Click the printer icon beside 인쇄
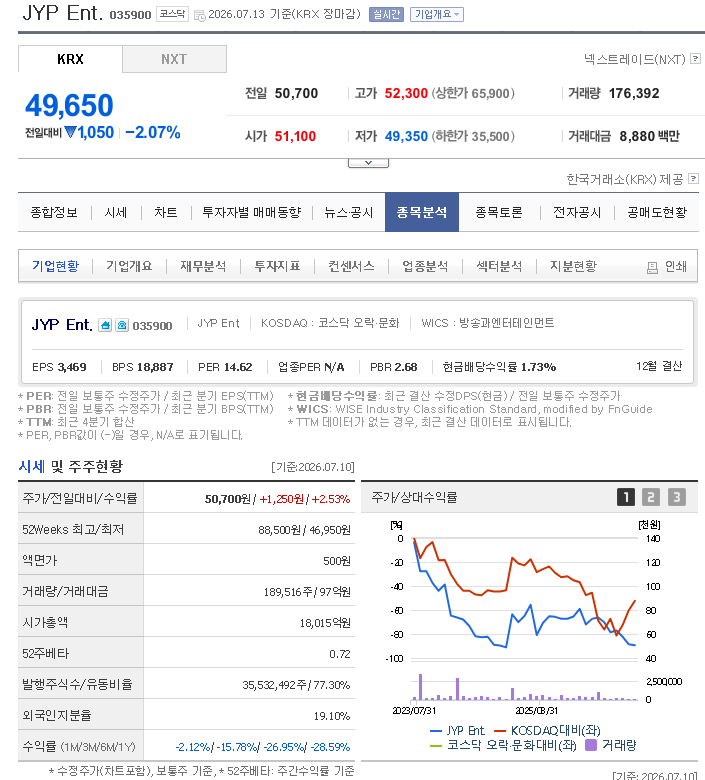Screen dimensions: 705x780 tap(652, 268)
